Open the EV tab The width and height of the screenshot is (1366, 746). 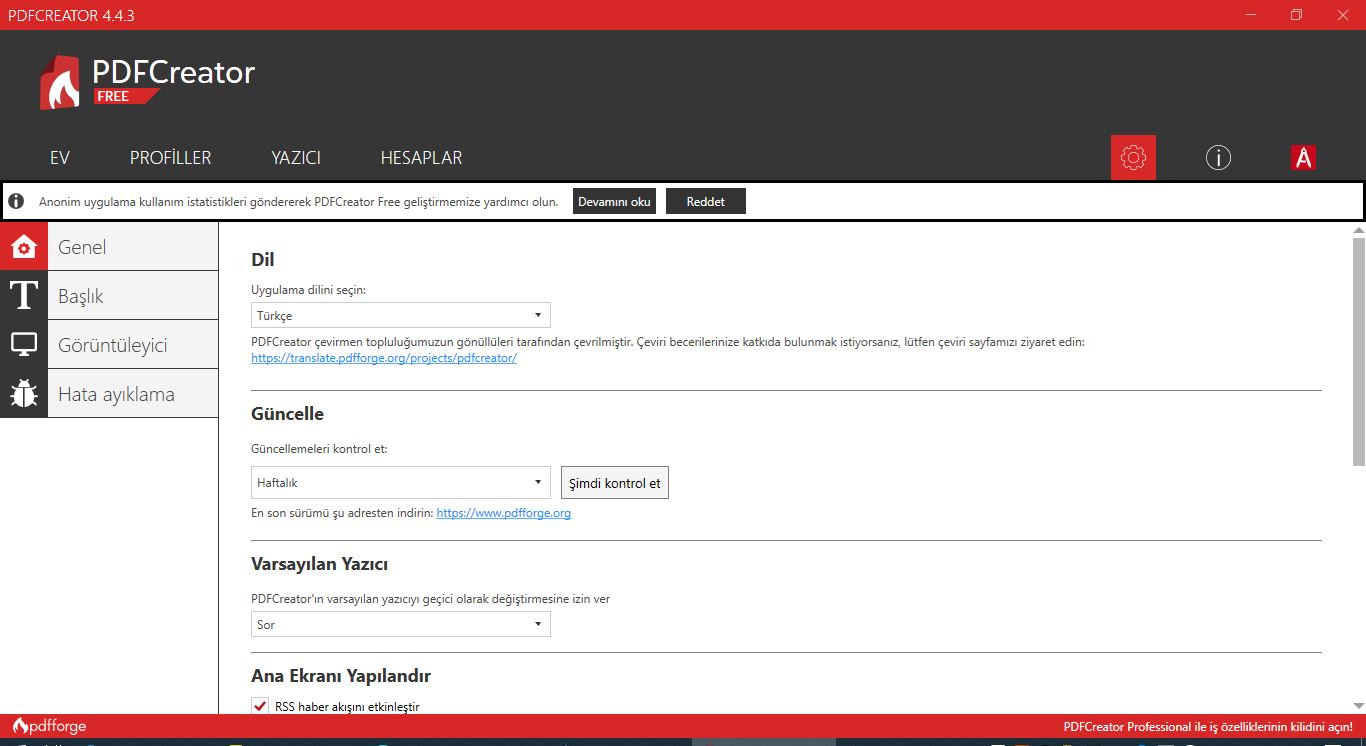pyautogui.click(x=60, y=158)
